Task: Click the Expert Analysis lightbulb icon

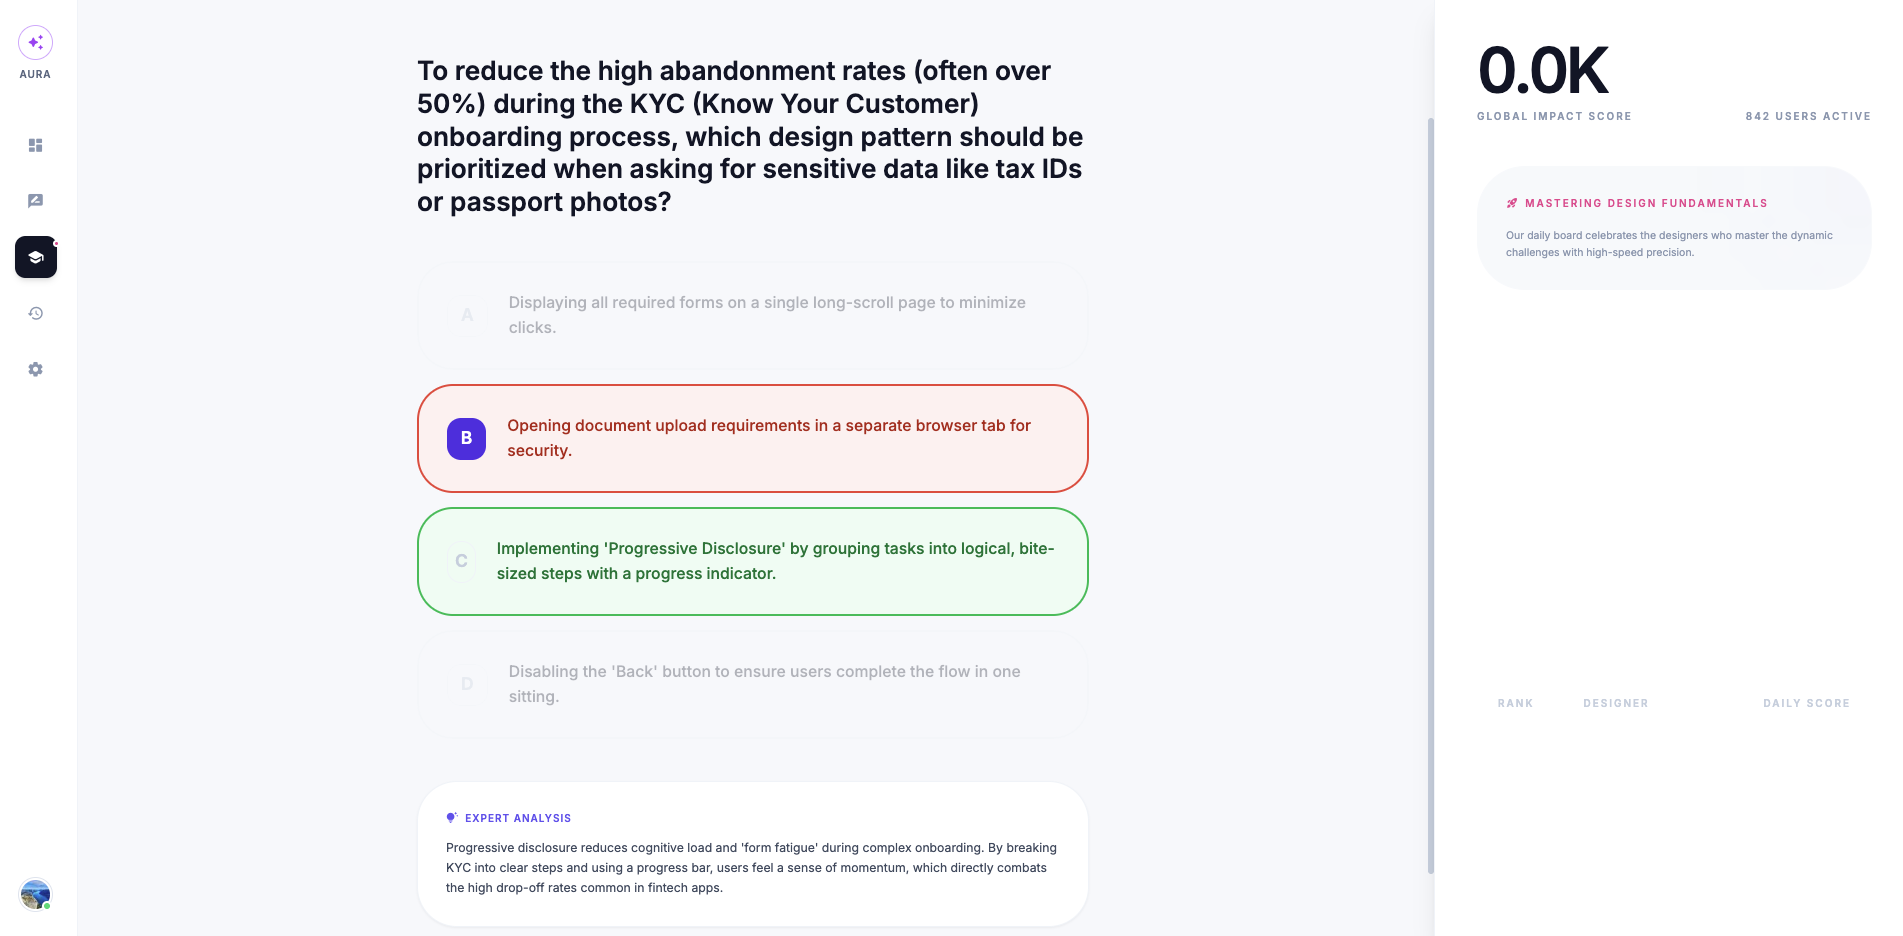Action: tap(452, 818)
